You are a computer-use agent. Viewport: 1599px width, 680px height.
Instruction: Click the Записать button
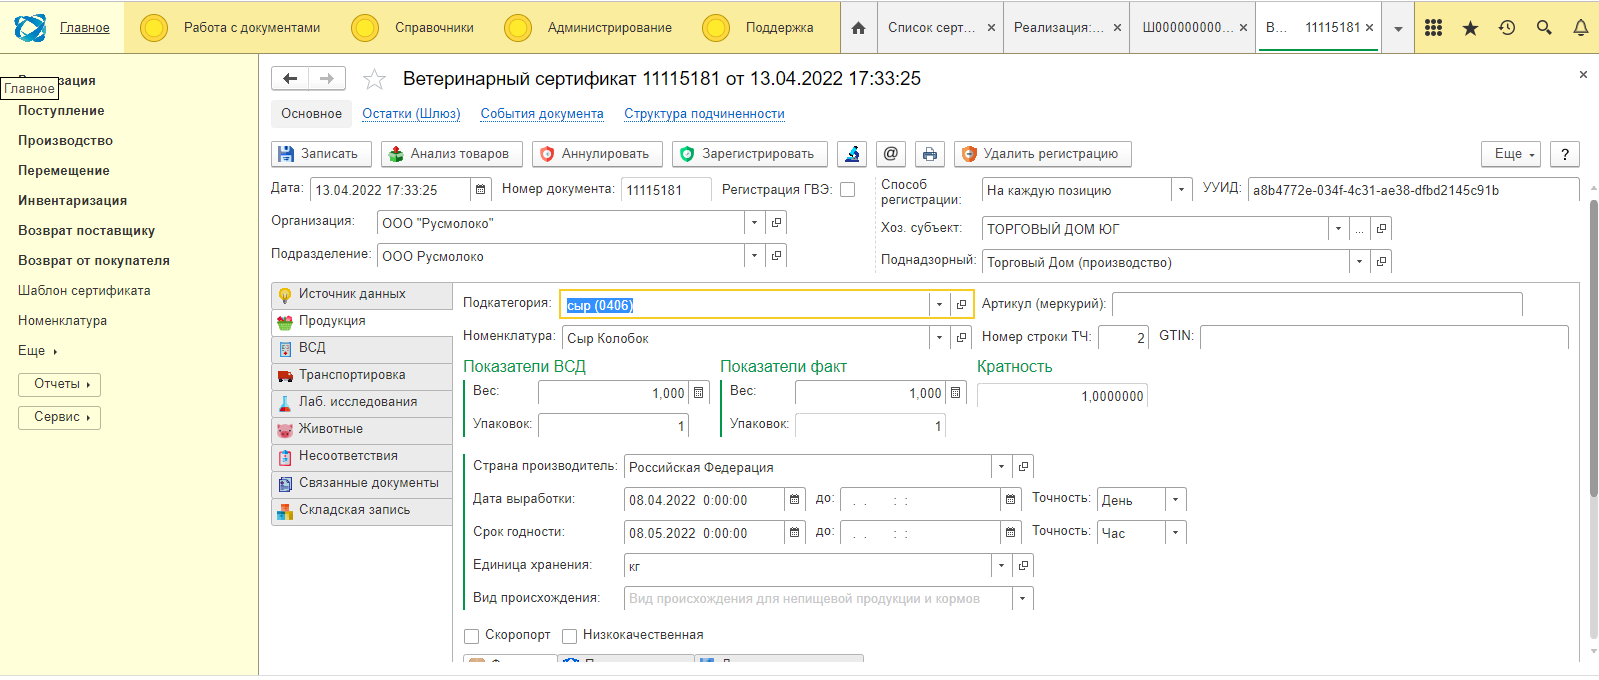point(321,154)
